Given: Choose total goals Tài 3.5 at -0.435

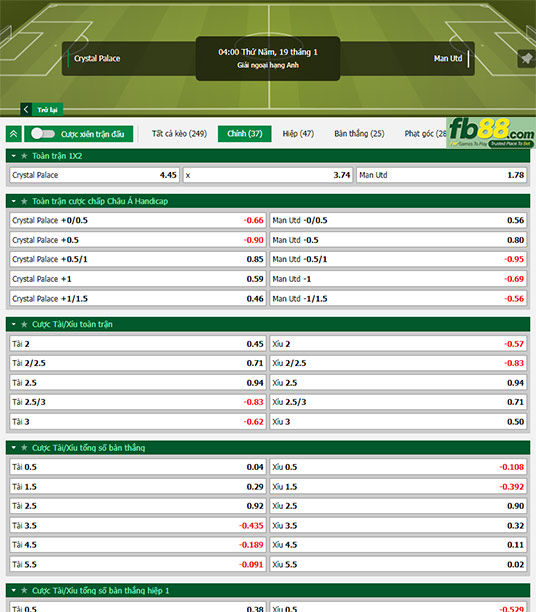Looking at the screenshot, I should pyautogui.click(x=138, y=526).
